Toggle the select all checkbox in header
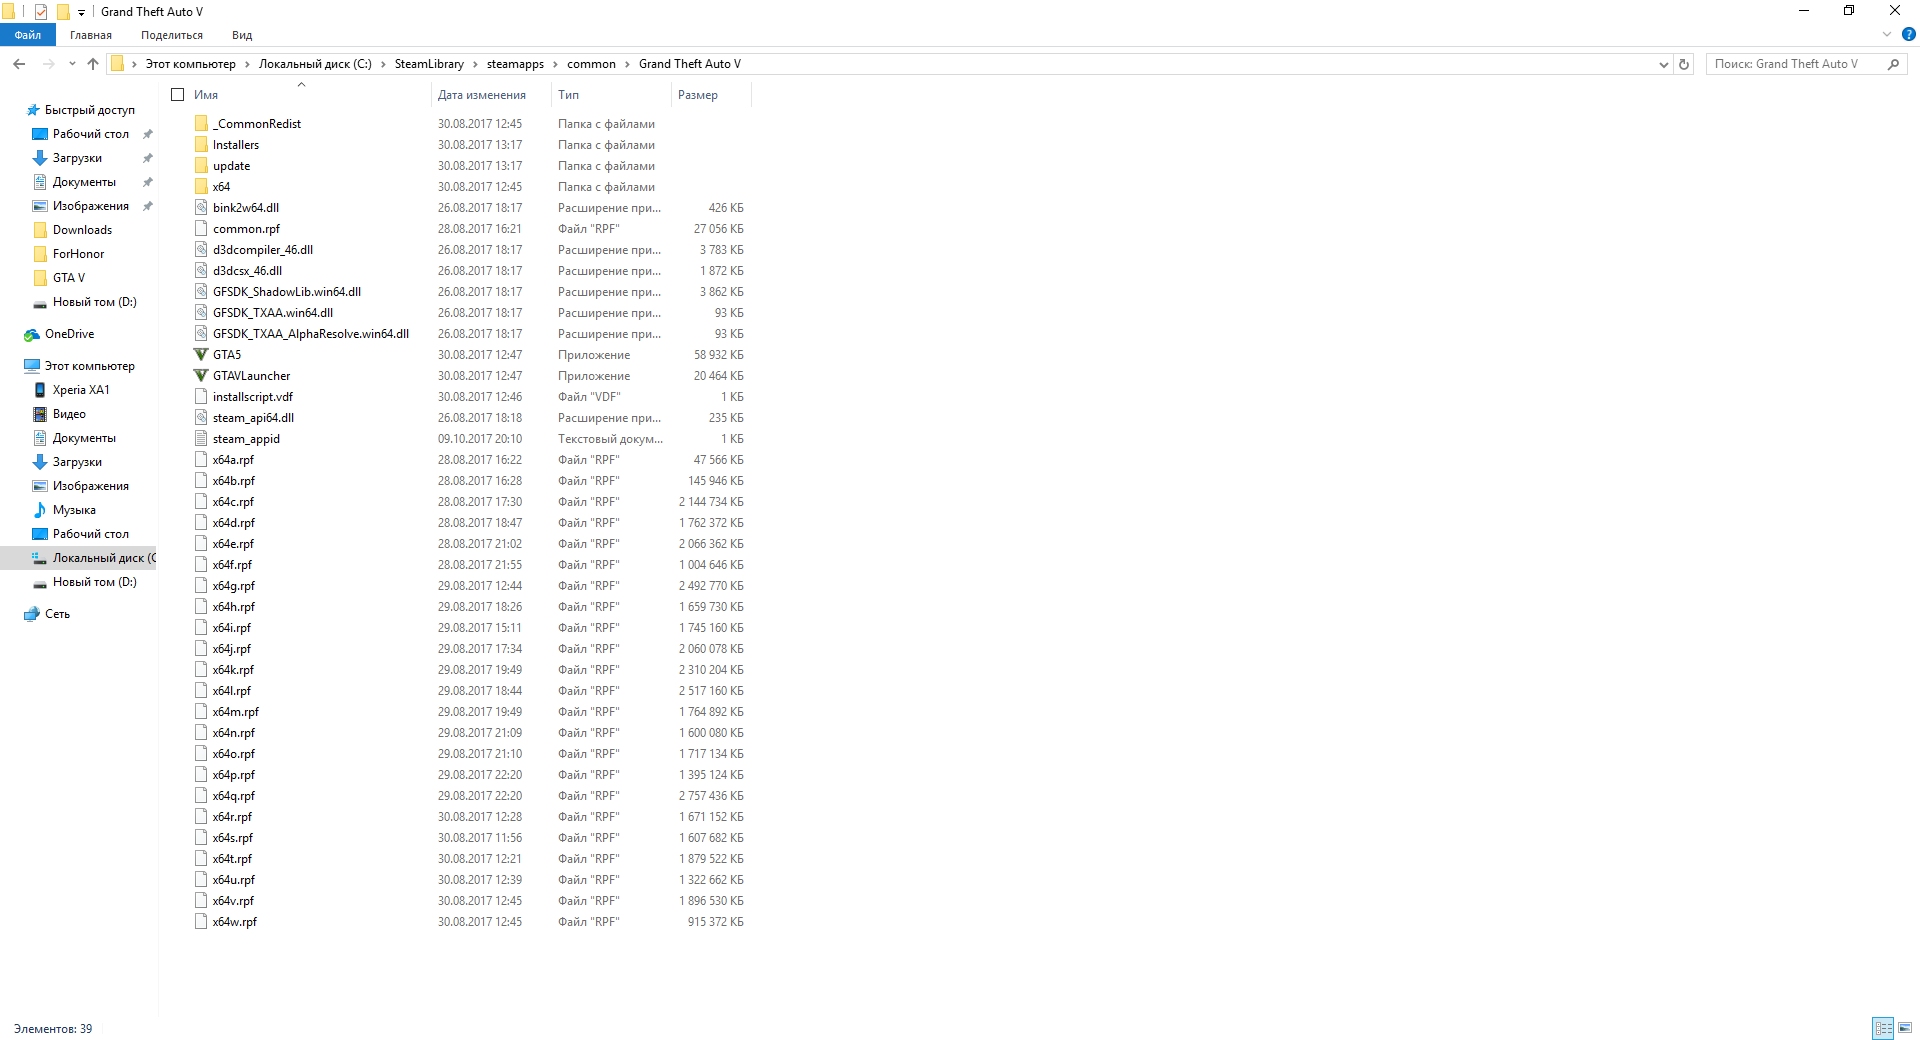 [x=178, y=95]
